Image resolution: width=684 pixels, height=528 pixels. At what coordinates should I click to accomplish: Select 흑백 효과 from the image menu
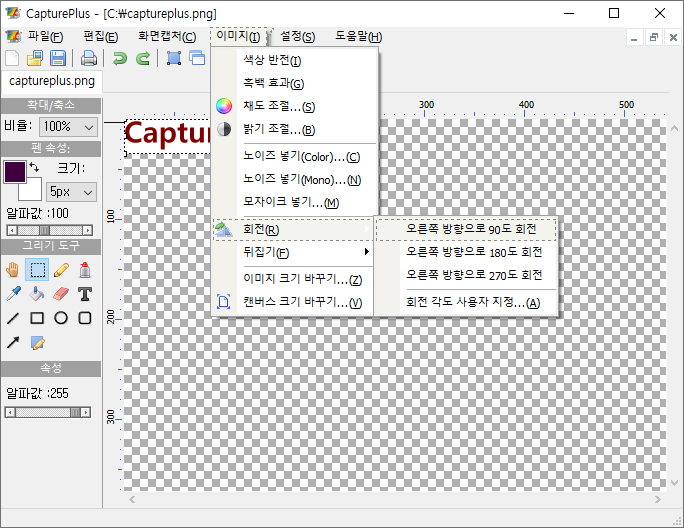click(x=273, y=83)
